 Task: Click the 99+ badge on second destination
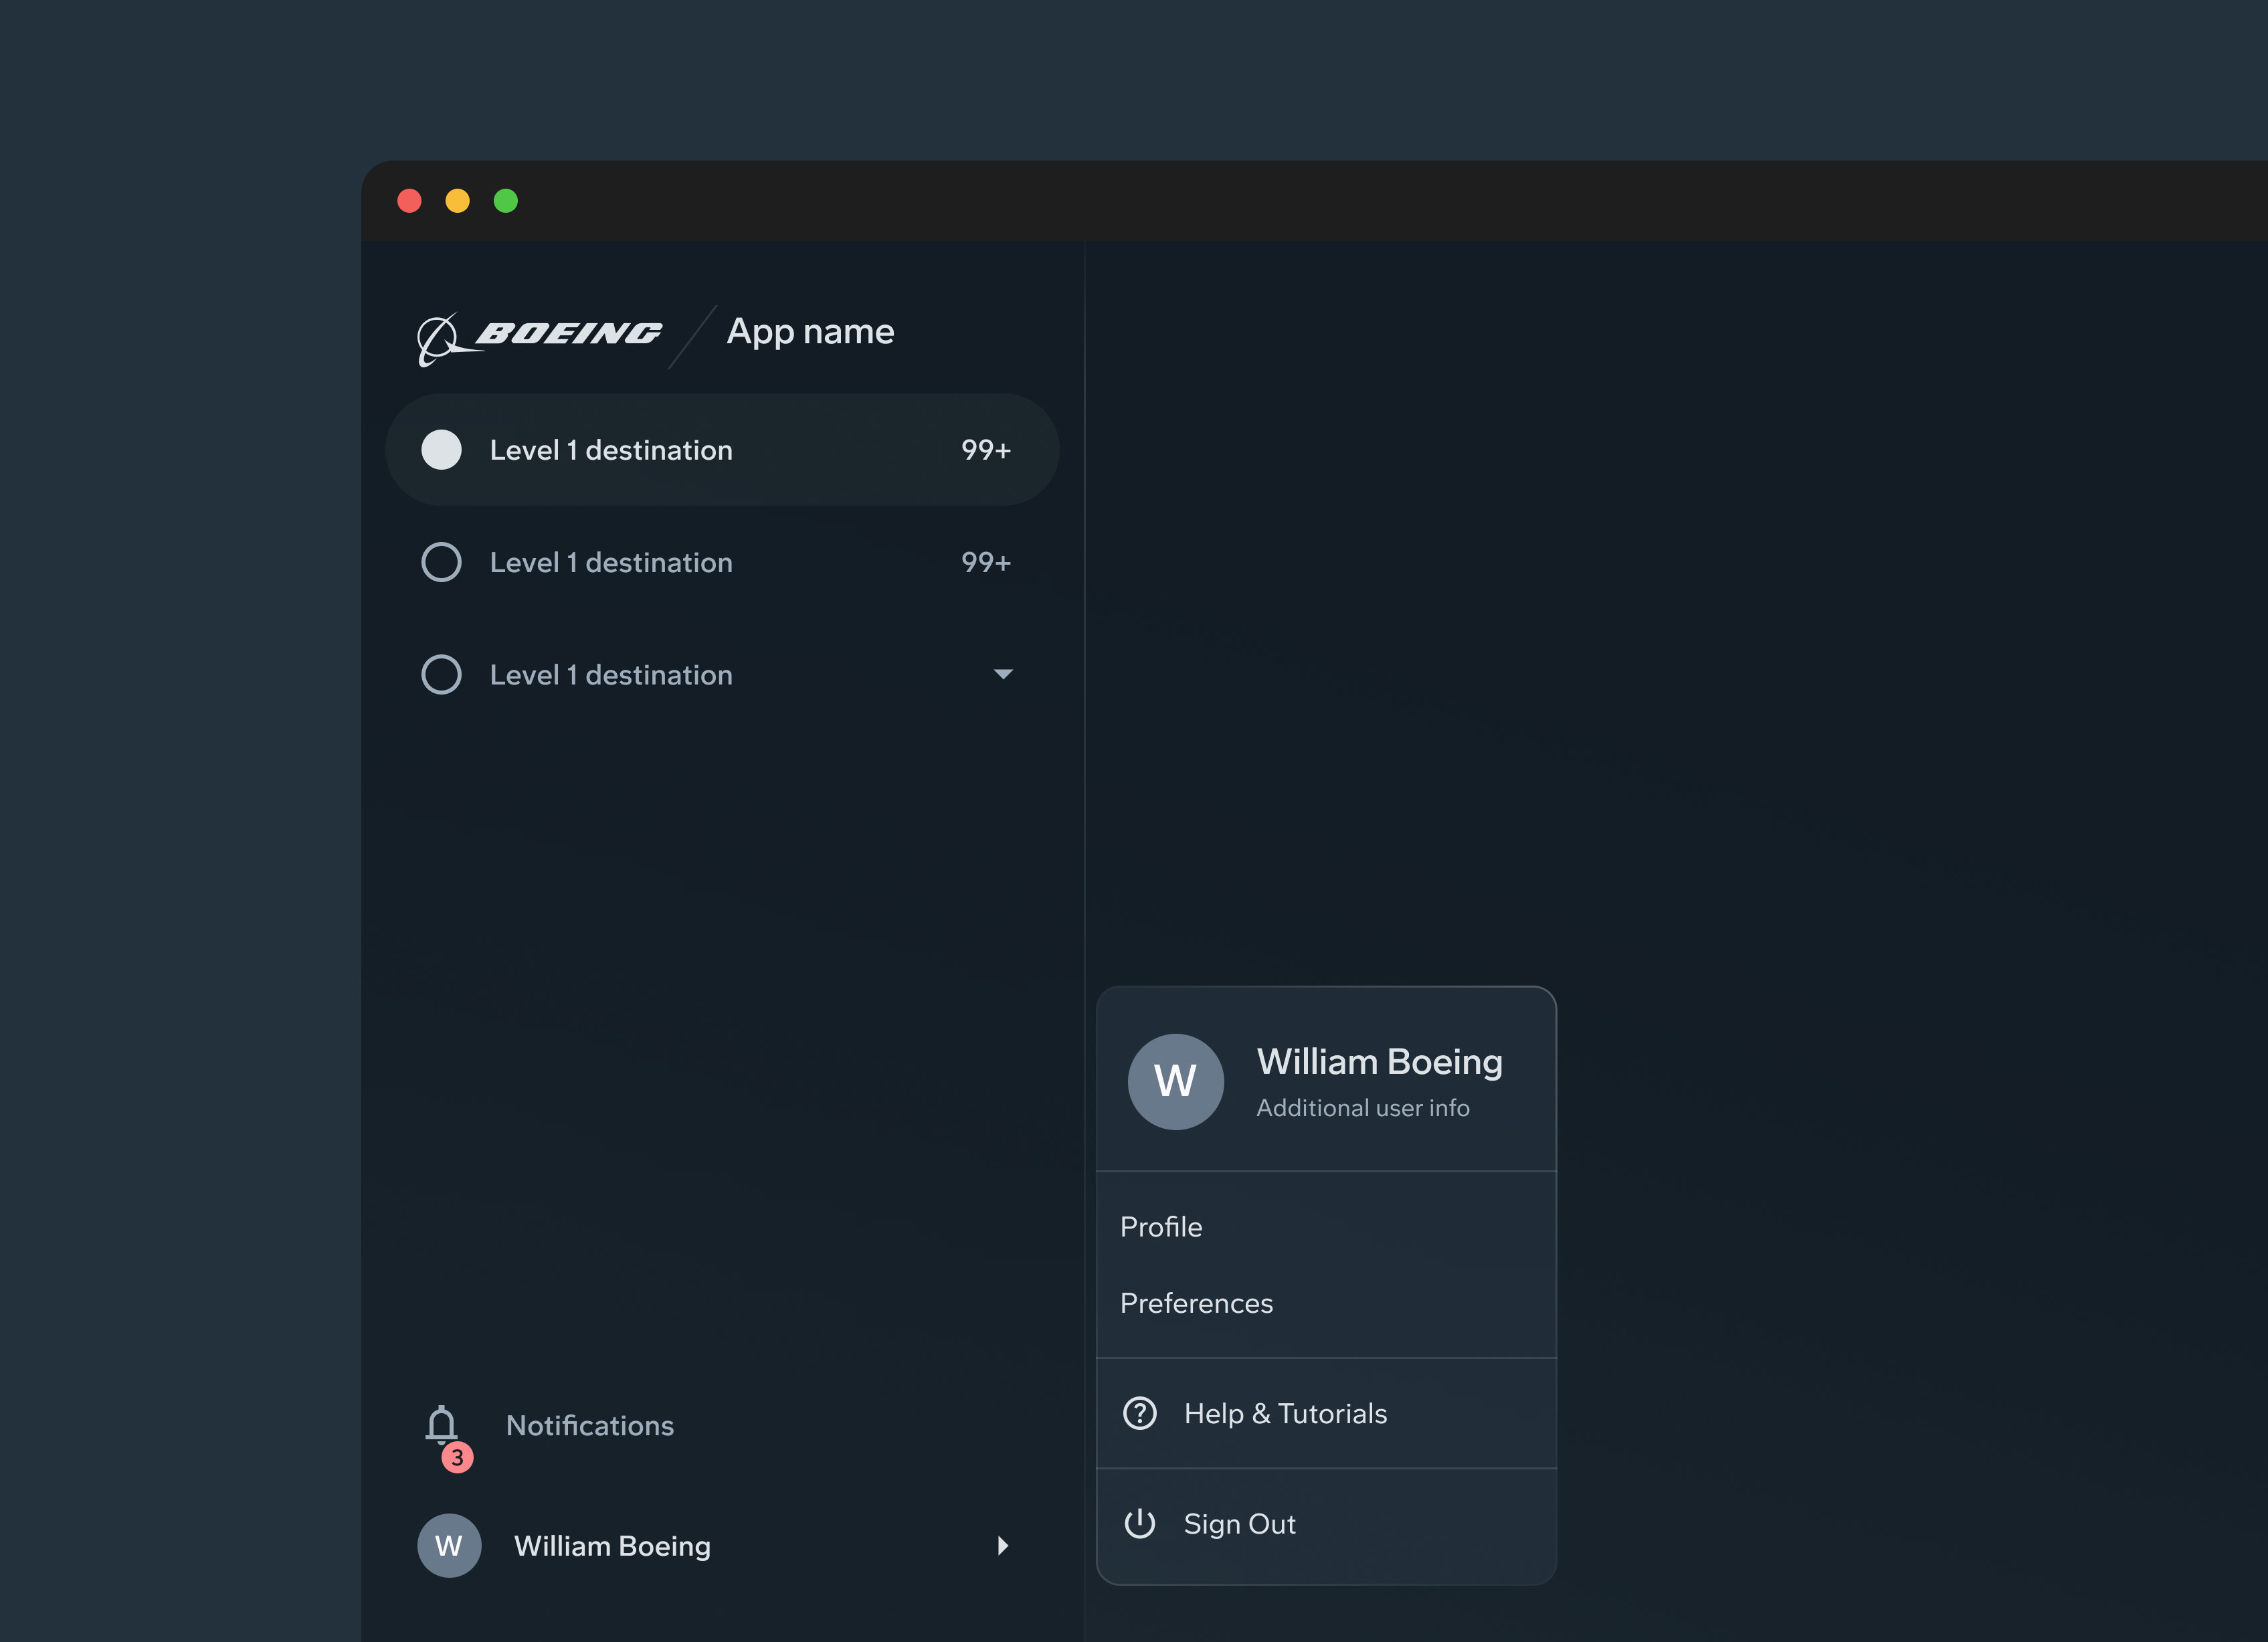point(985,562)
